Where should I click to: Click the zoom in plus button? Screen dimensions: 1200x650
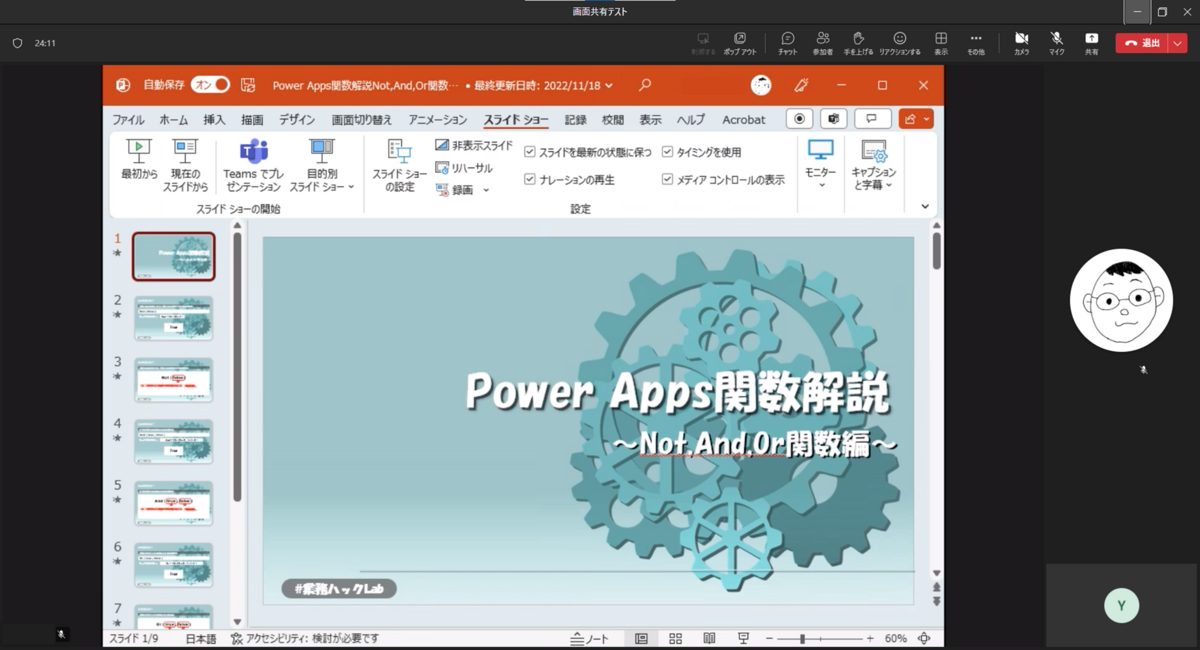pyautogui.click(x=870, y=638)
